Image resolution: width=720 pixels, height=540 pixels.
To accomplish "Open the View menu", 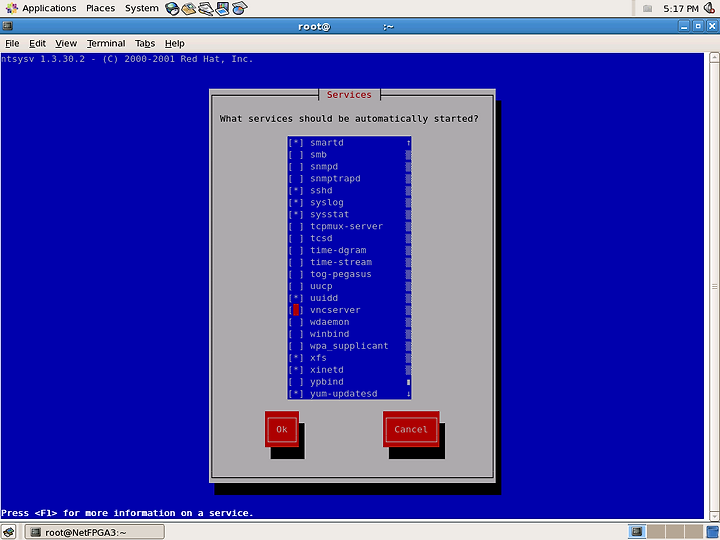I will click(x=66, y=43).
